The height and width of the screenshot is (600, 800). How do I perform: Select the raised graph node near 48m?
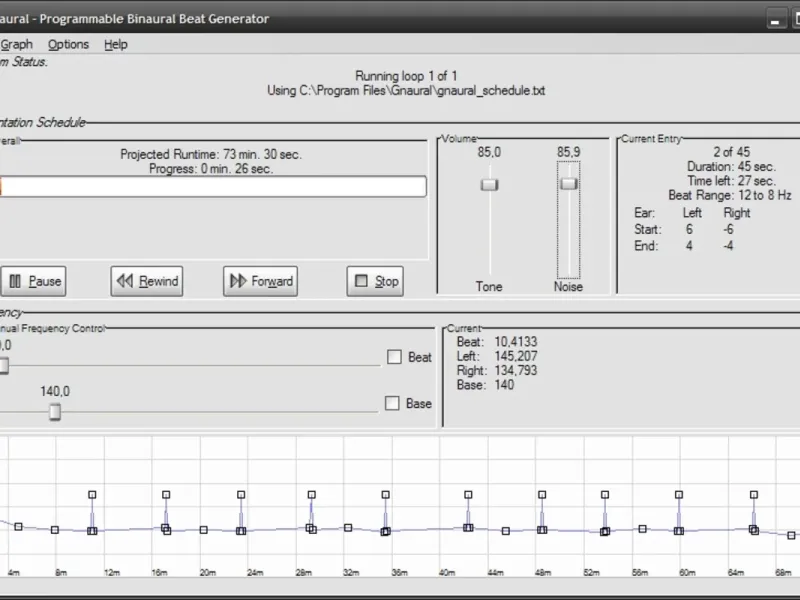pos(542,494)
